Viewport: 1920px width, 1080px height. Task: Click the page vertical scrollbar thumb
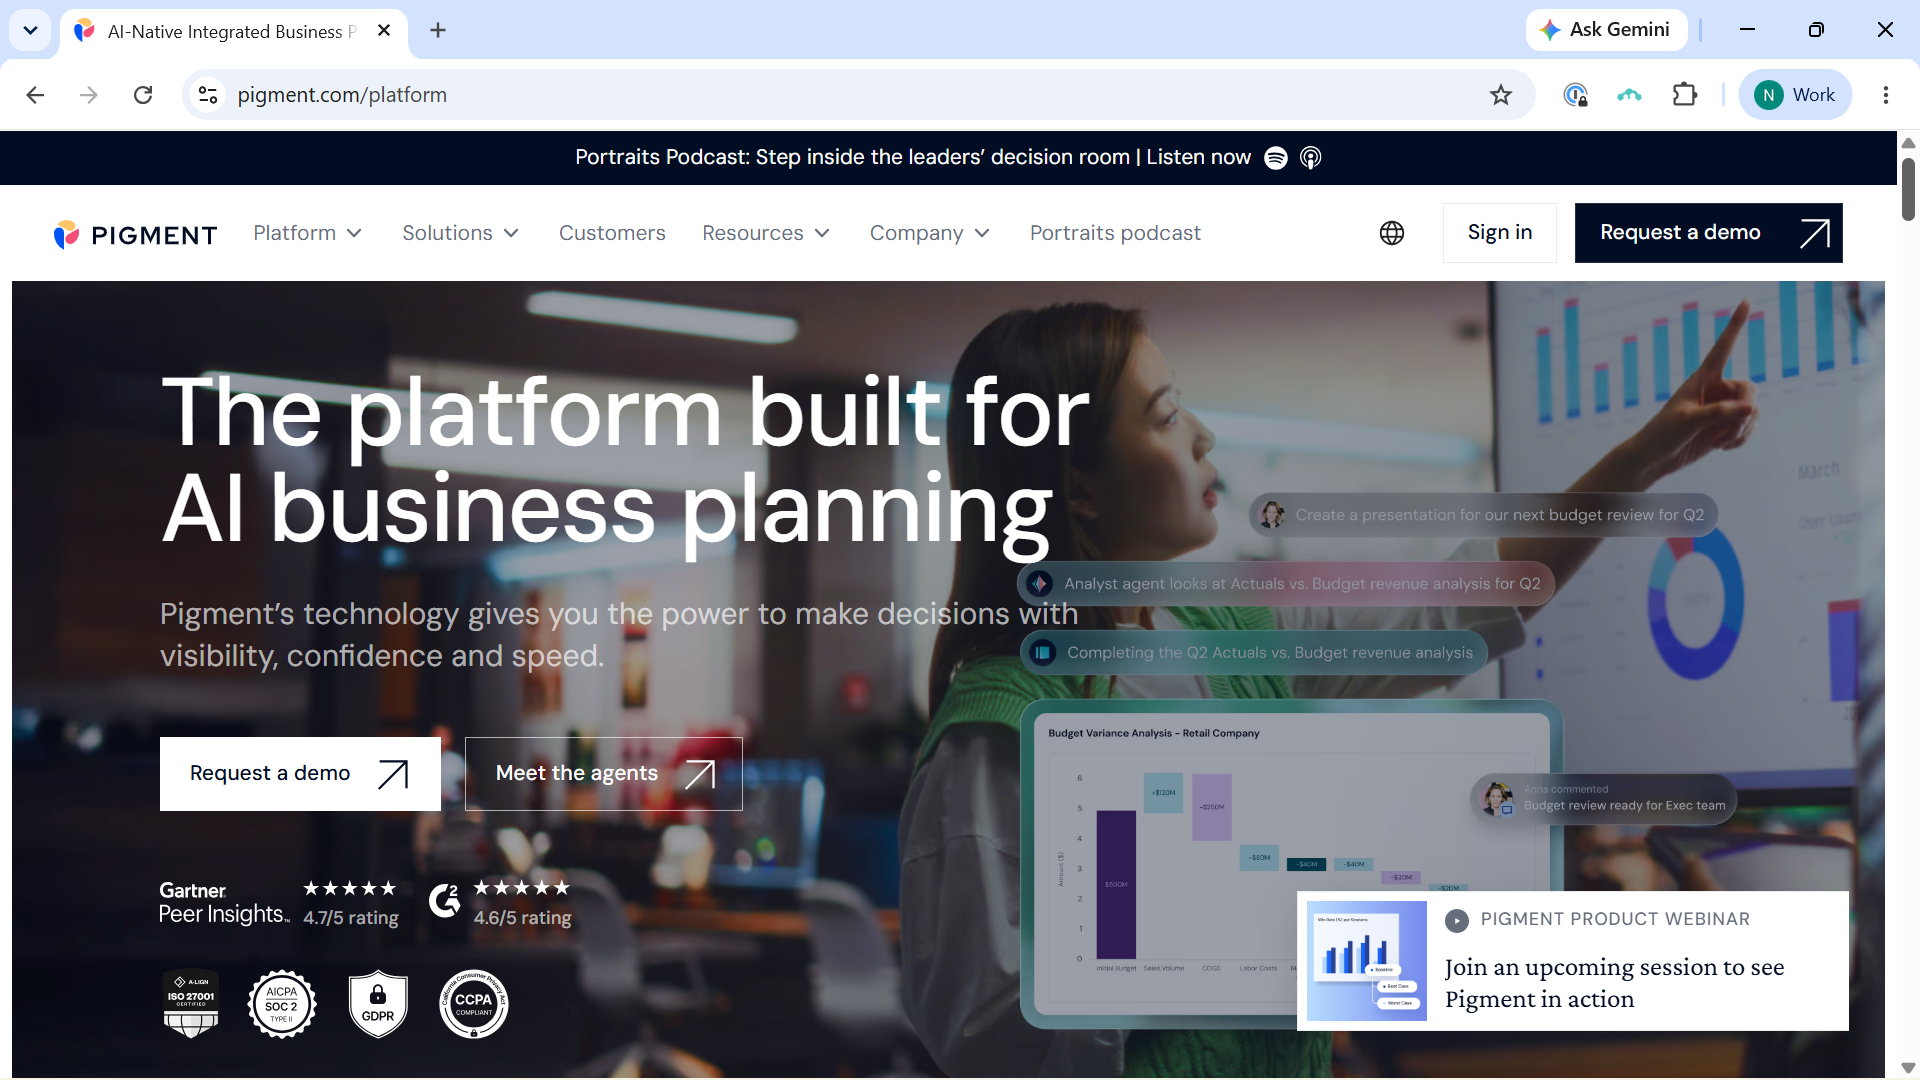click(1908, 189)
